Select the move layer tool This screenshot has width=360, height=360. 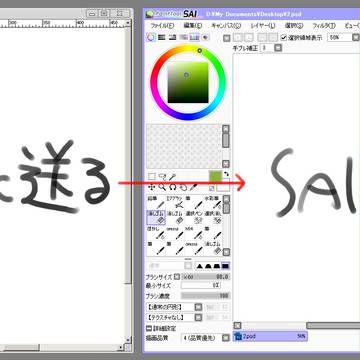152,187
